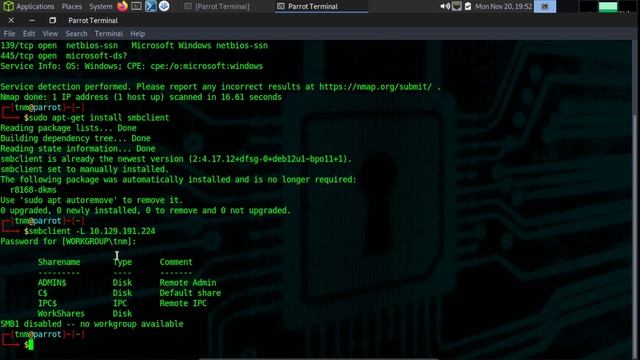Click the 'Default share' comment
The image size is (640, 360).
tap(190, 293)
